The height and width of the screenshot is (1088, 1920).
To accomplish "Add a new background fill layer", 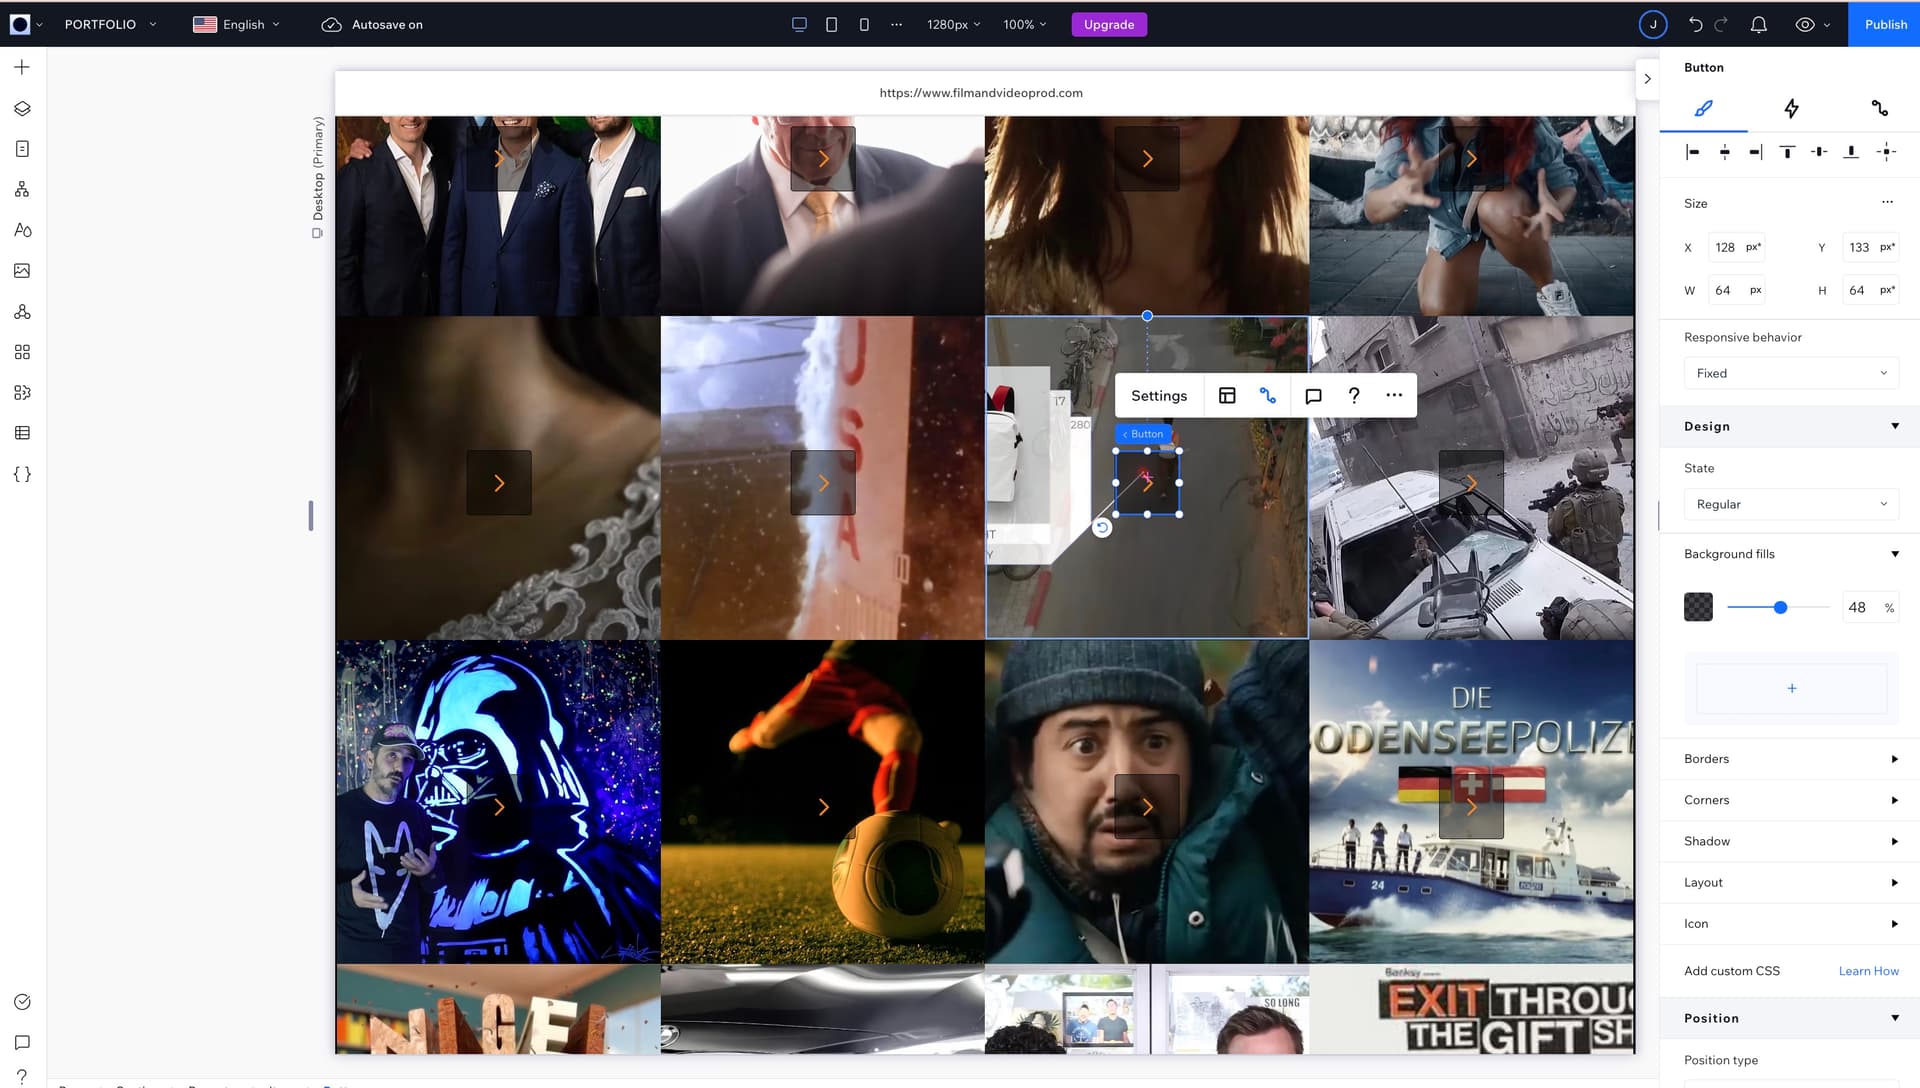I will pyautogui.click(x=1791, y=688).
